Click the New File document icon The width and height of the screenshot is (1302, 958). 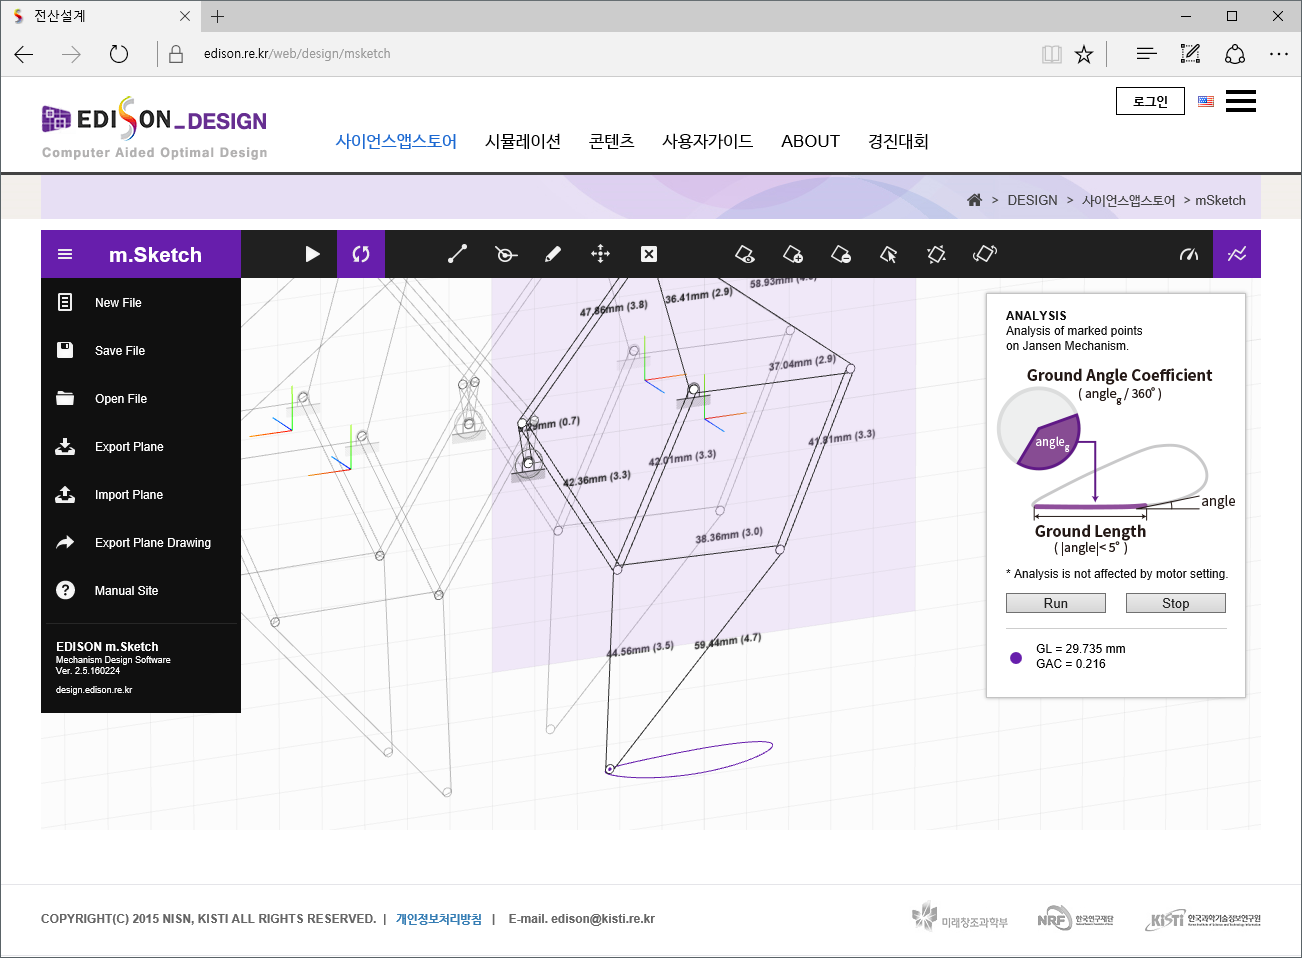click(65, 302)
